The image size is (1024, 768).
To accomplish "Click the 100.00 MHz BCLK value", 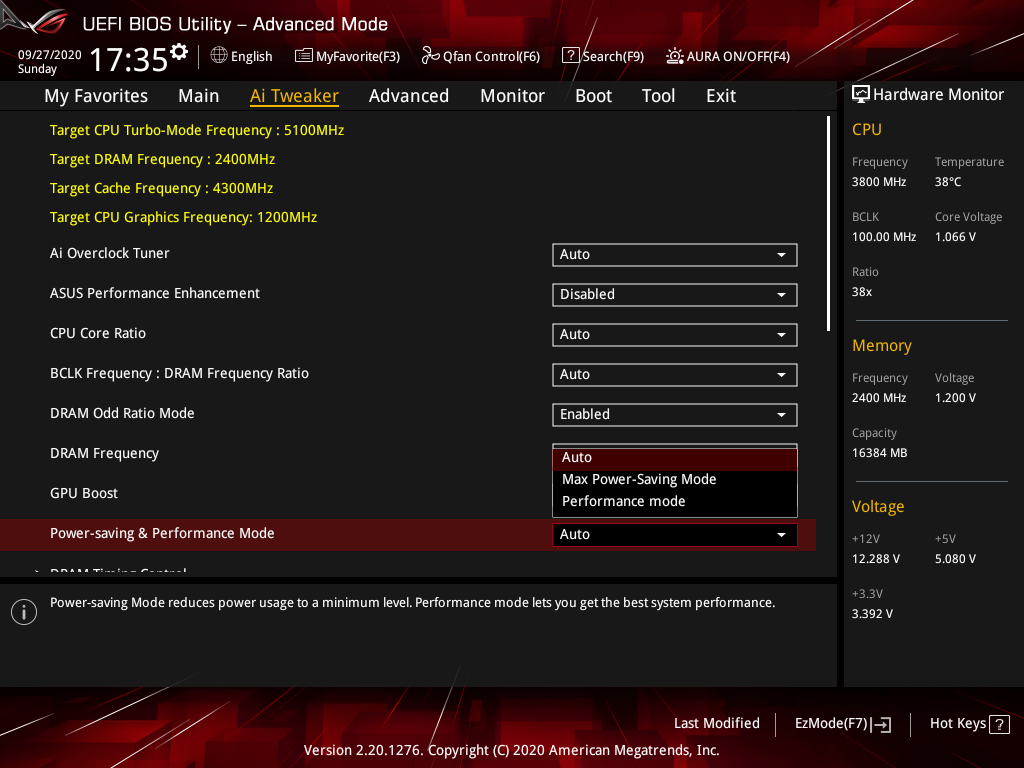I will (x=884, y=236).
